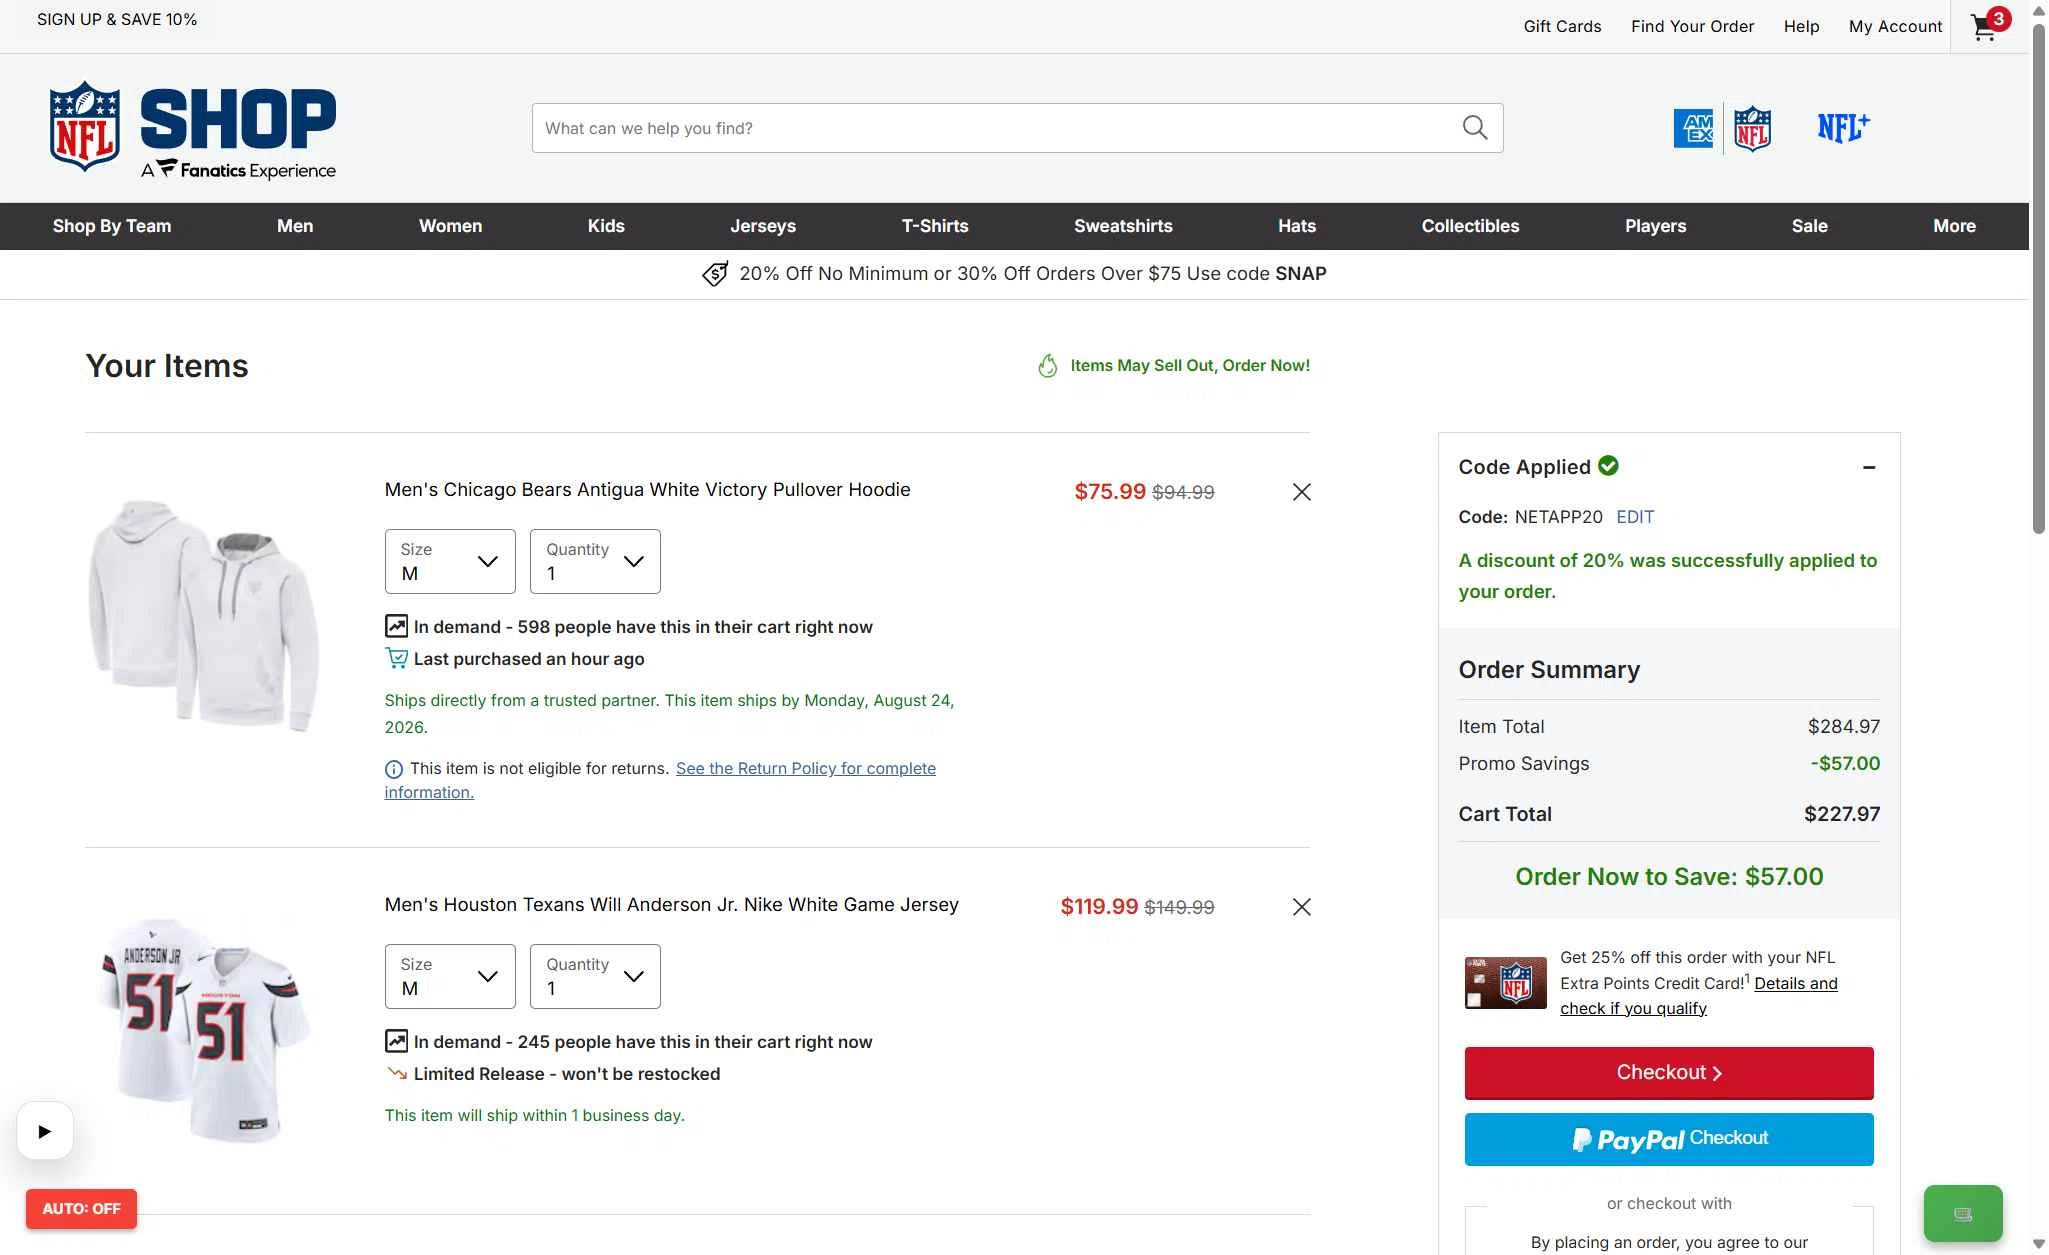Screen dimensions: 2049x1255
Task: Open the Shop By Team menu
Action: (x=112, y=226)
